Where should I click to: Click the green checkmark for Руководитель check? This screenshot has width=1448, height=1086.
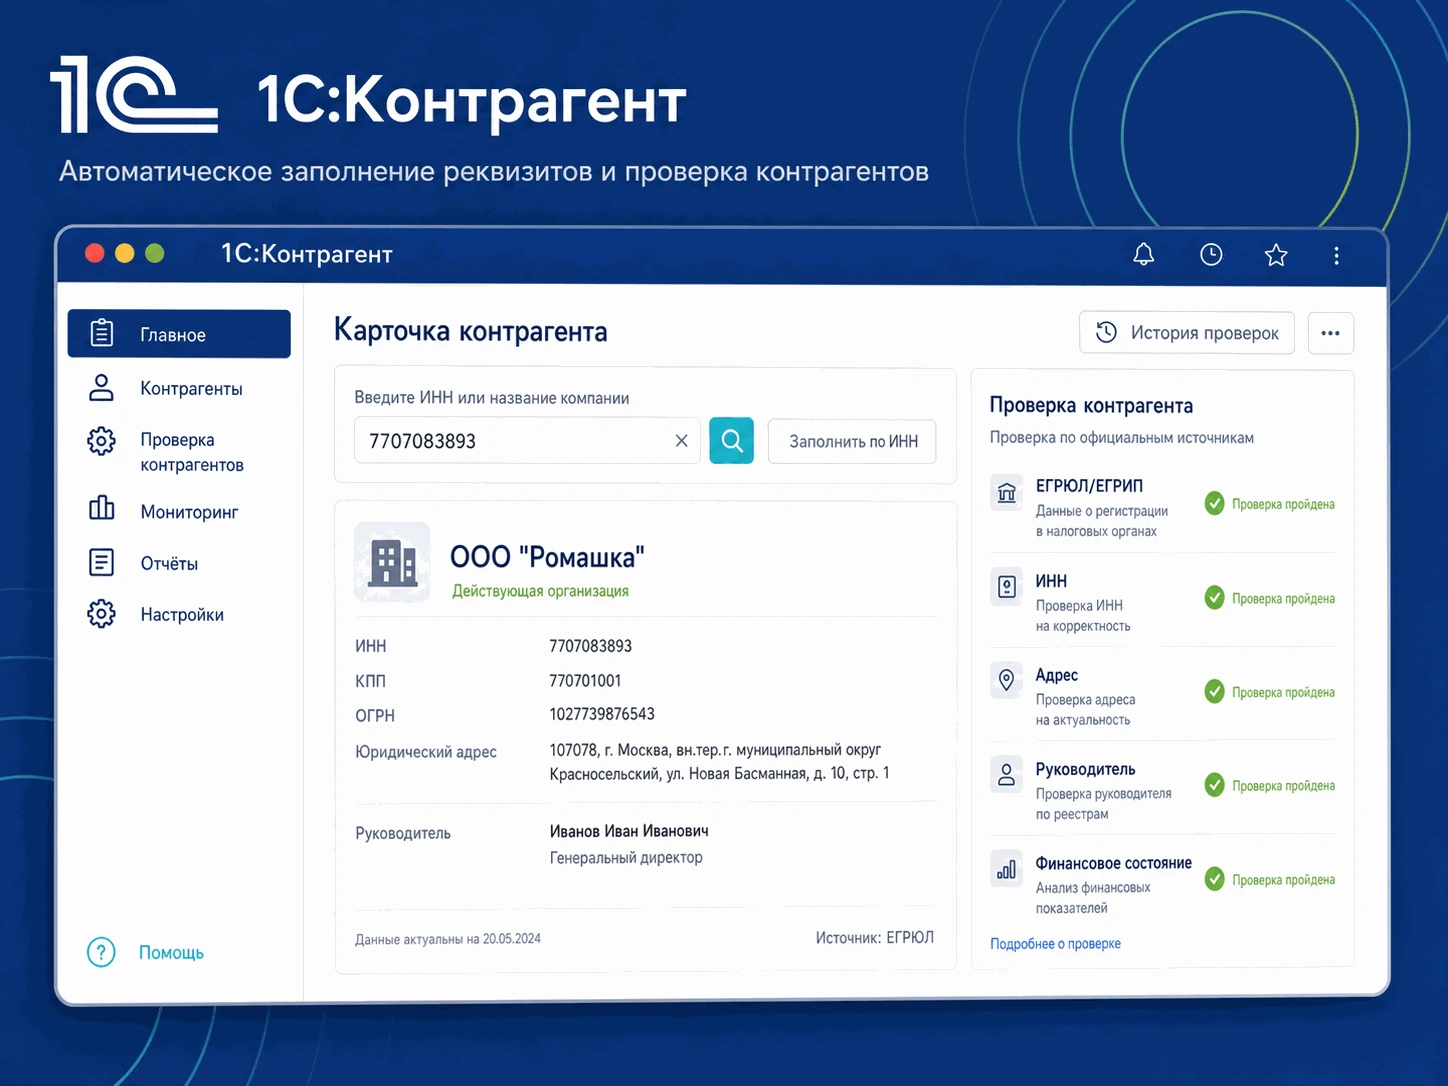pos(1214,785)
